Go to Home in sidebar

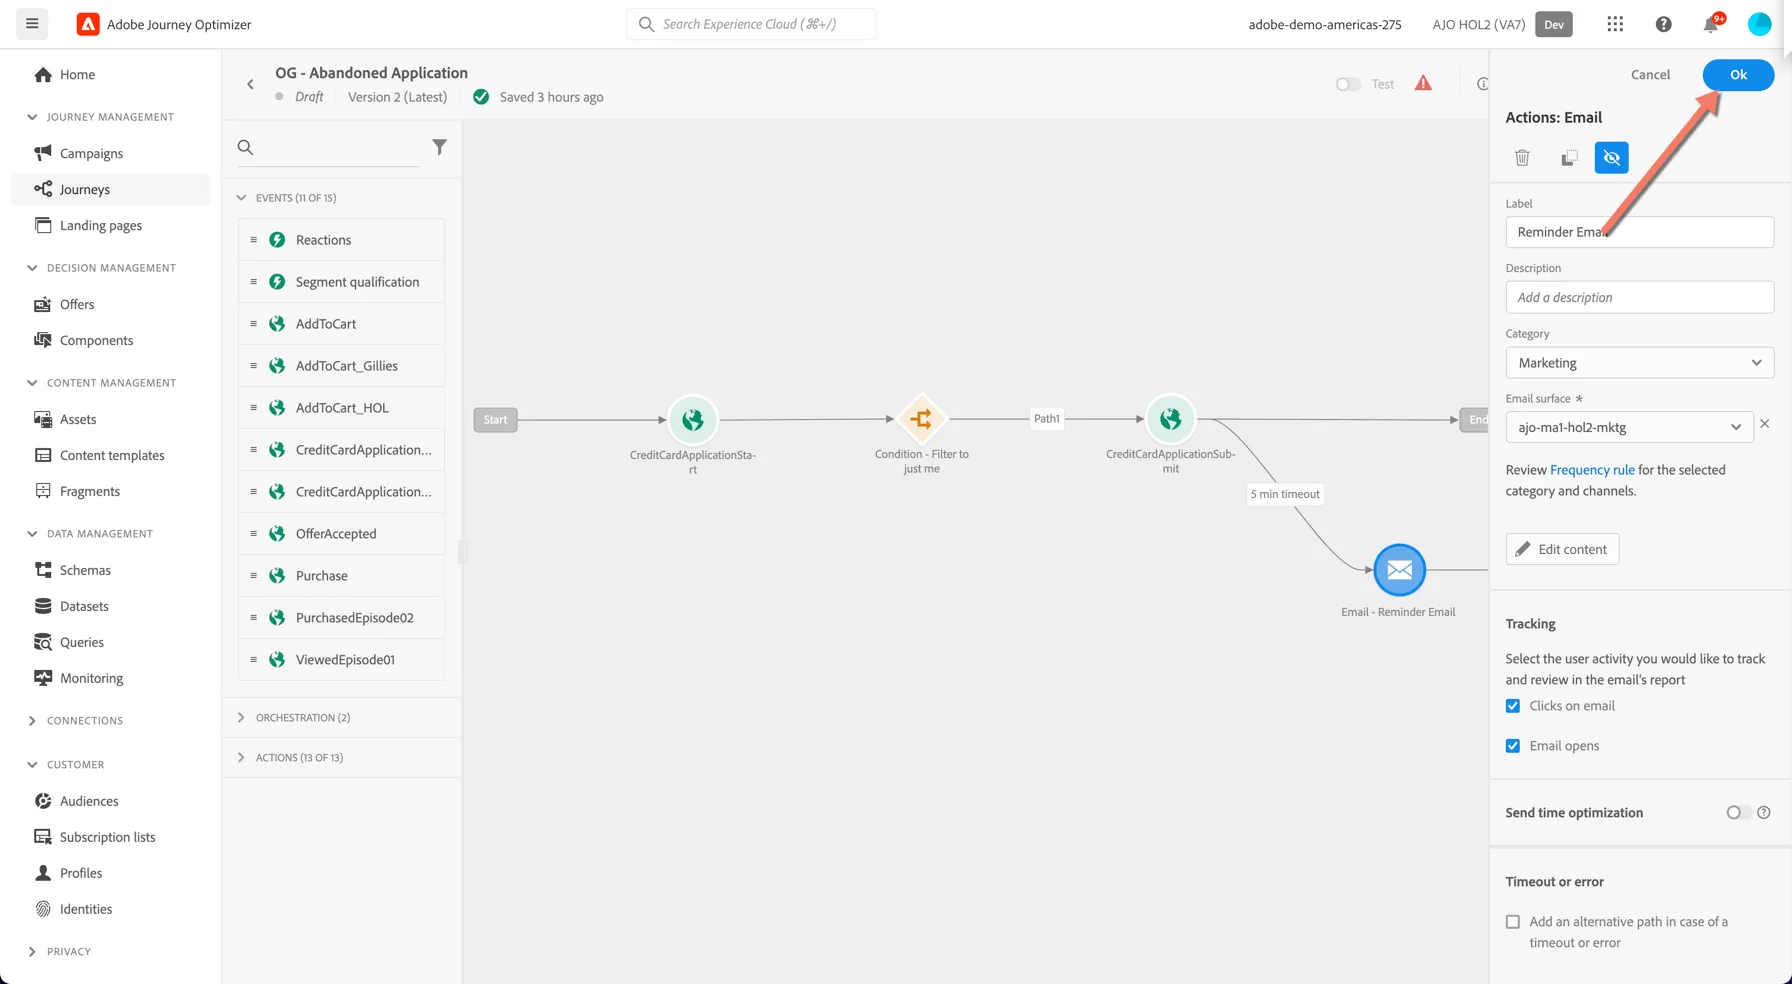110,75
